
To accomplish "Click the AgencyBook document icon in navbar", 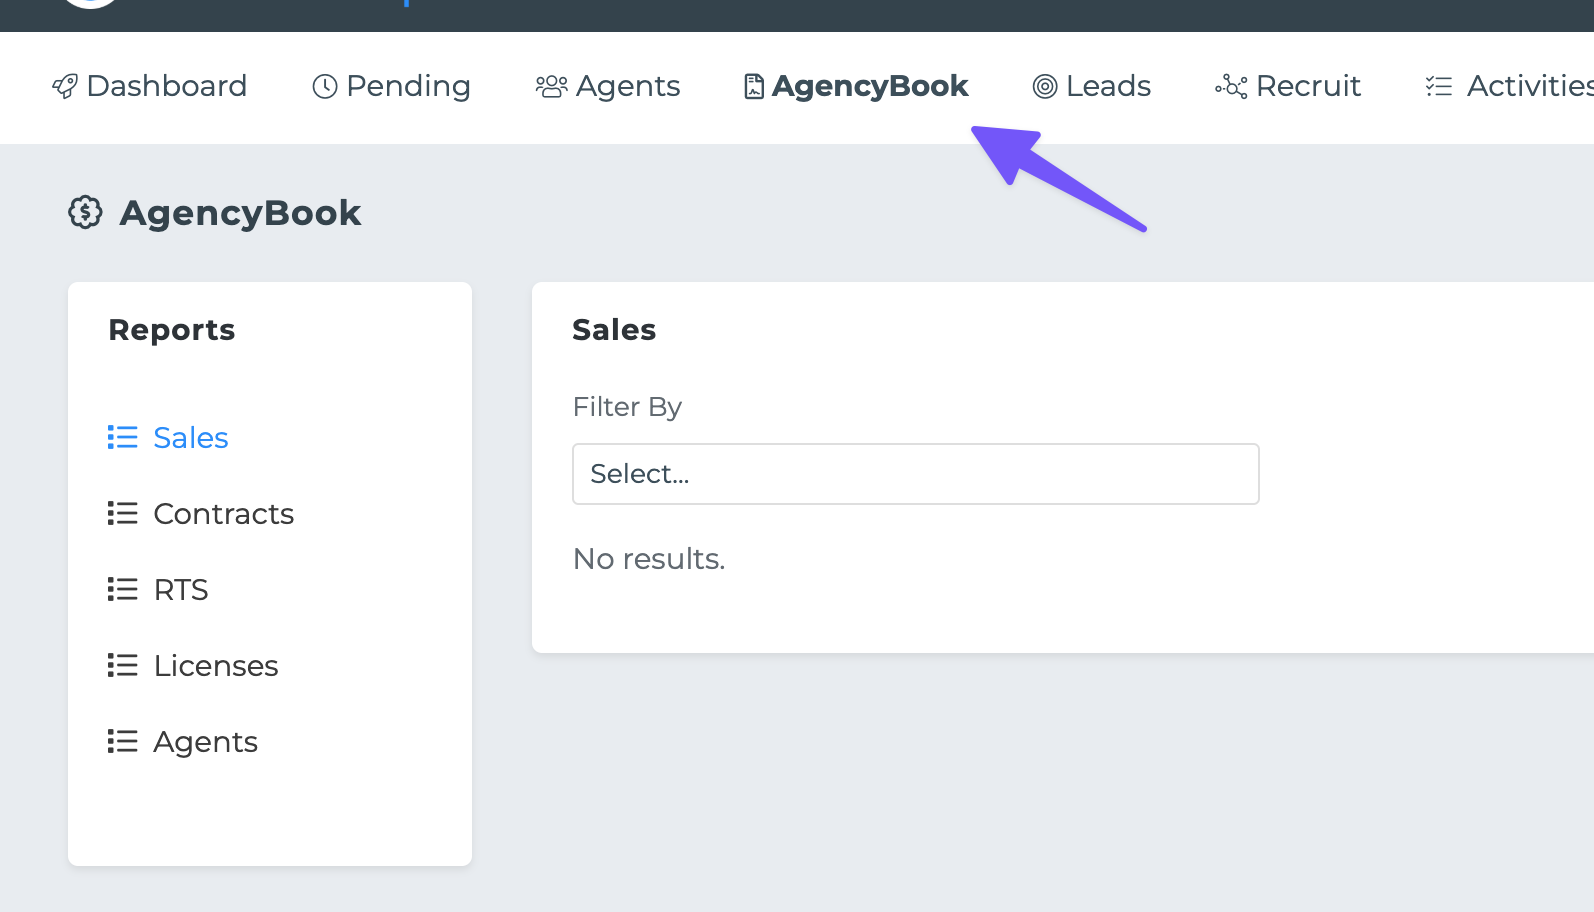I will coord(754,87).
